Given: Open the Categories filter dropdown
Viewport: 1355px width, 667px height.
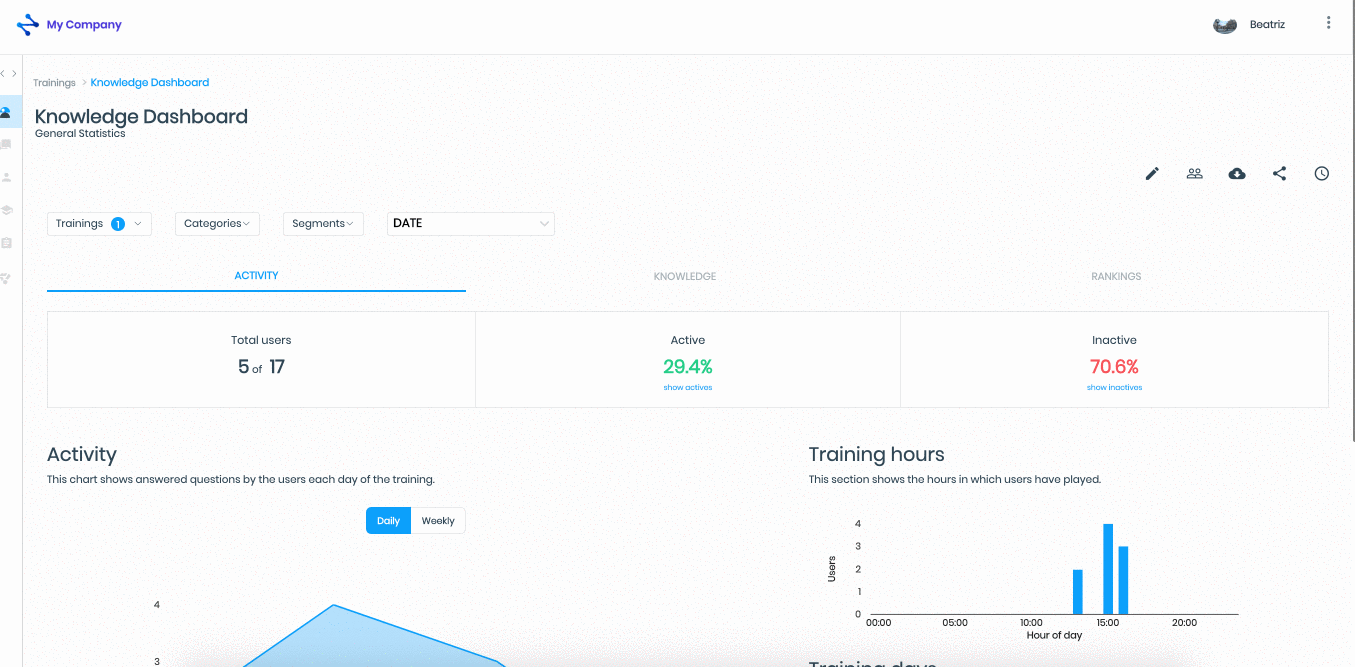Looking at the screenshot, I should pos(217,224).
